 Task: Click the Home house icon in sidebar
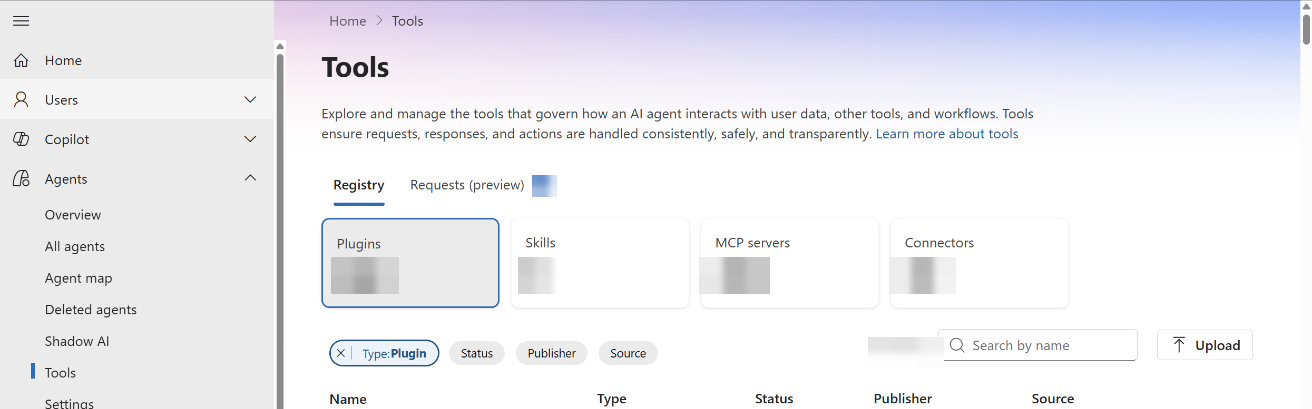tap(21, 61)
